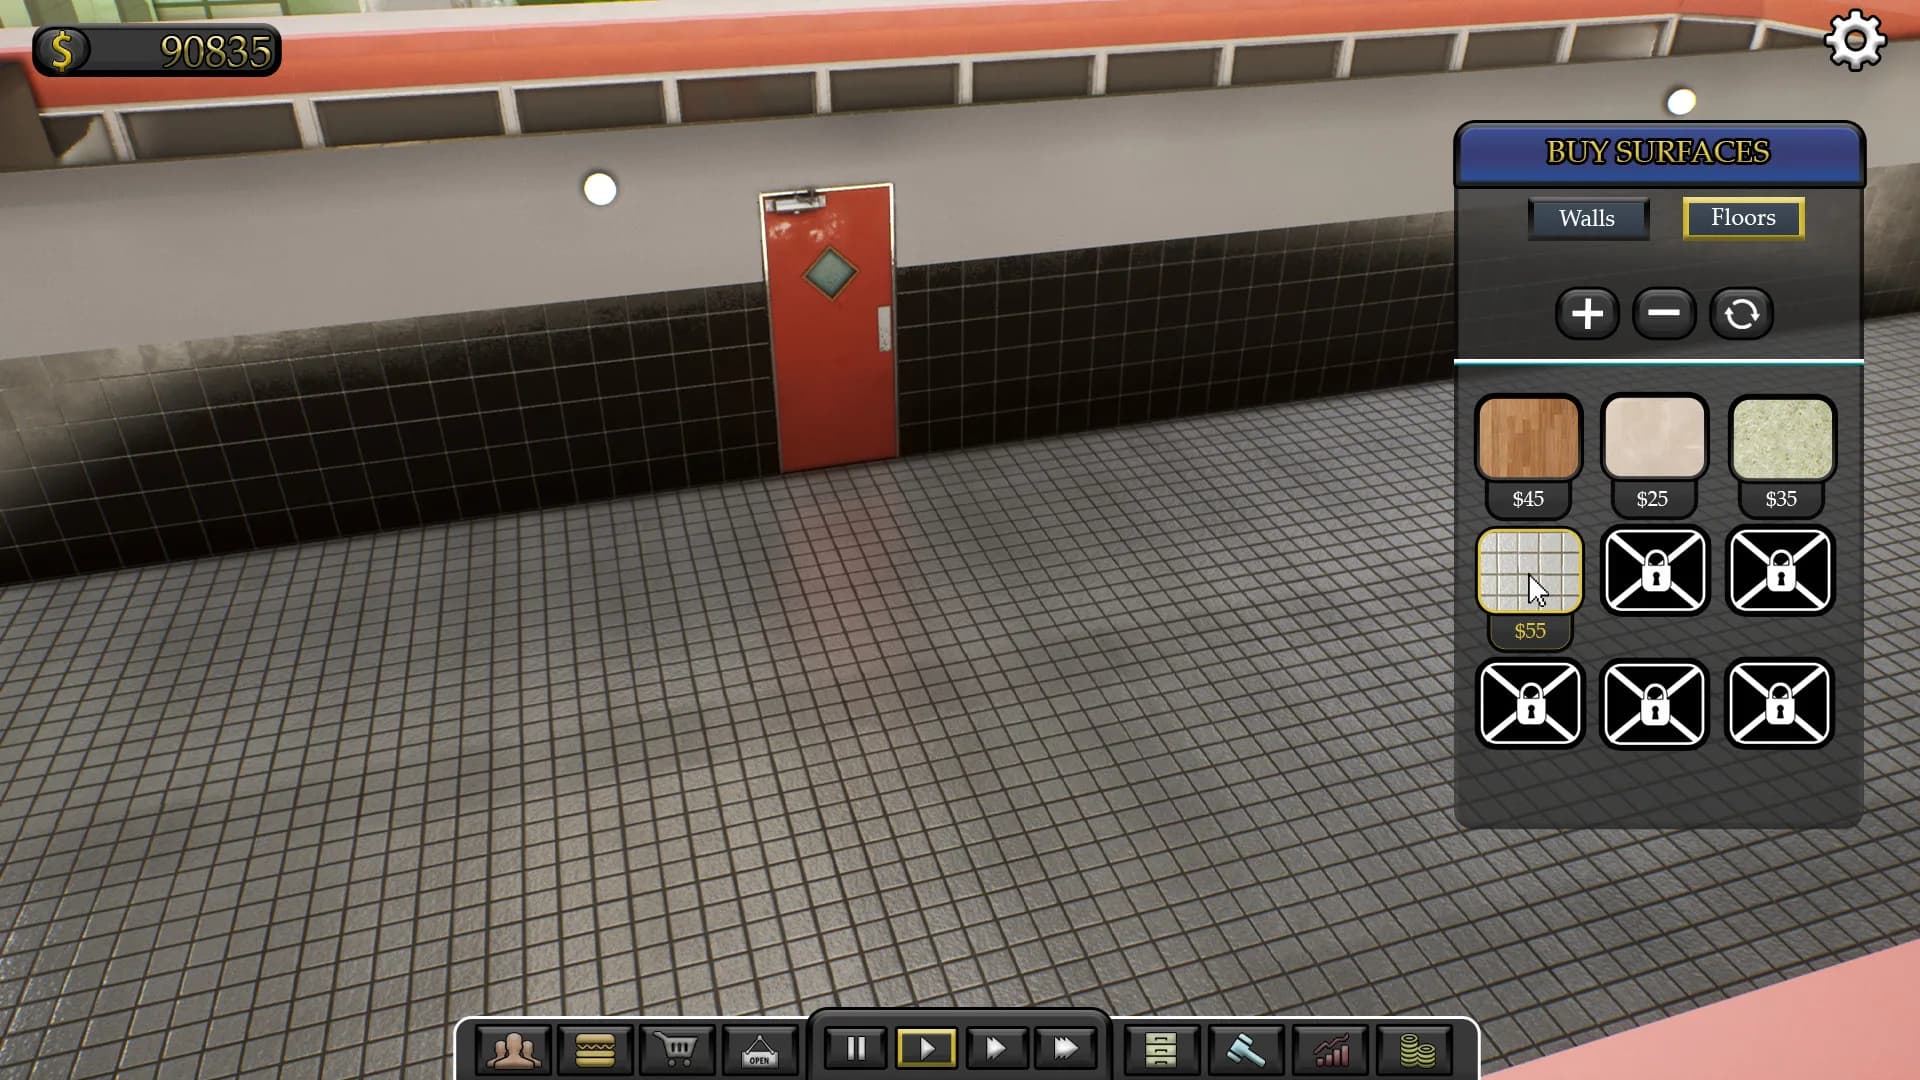Open the burger menu editor

tap(596, 1049)
